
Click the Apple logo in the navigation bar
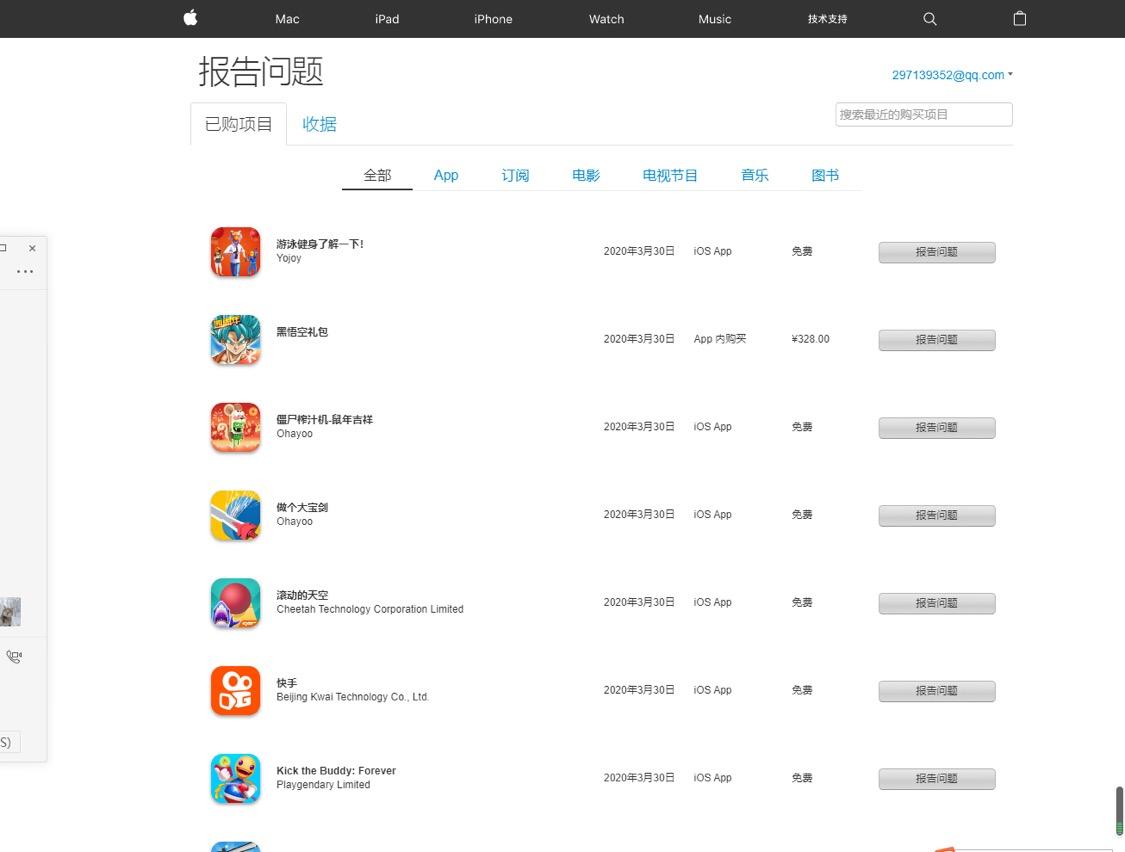tap(190, 18)
